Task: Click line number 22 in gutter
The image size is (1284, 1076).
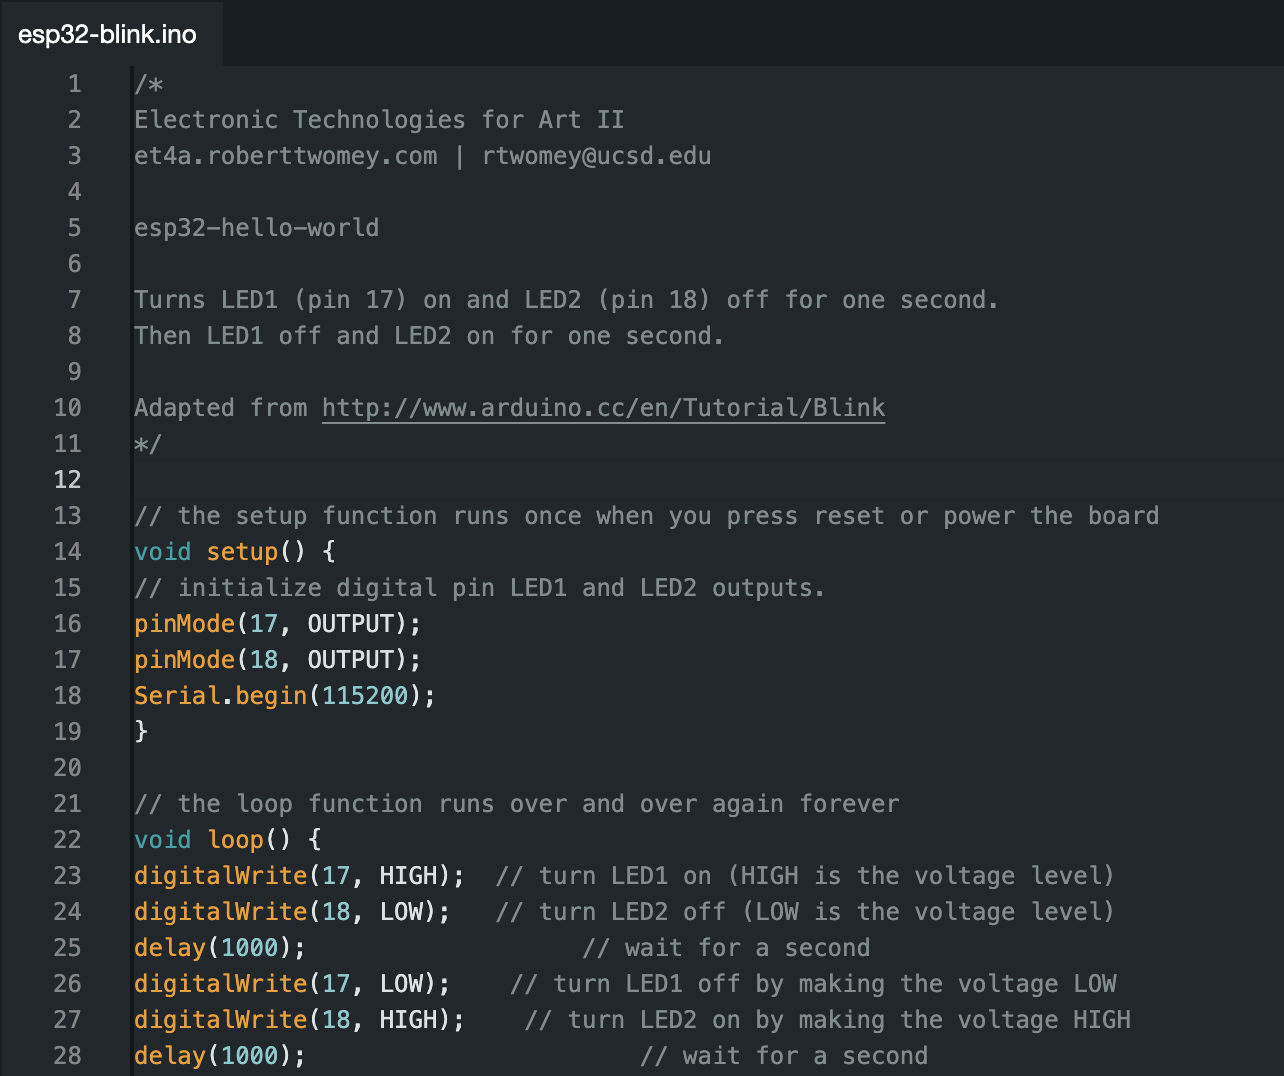Action: coord(67,840)
